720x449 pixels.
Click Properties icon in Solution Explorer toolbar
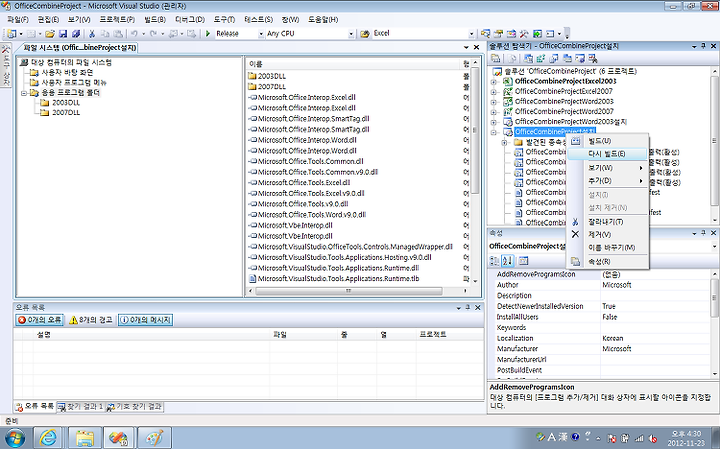(495, 58)
